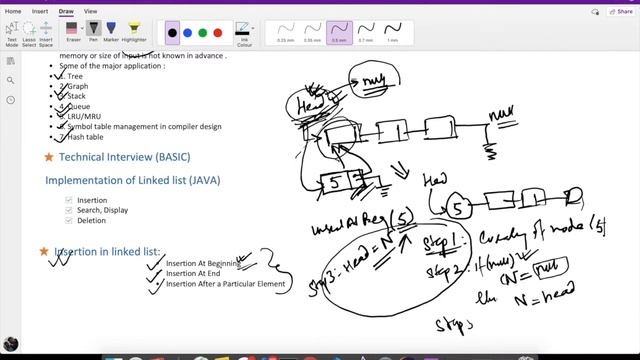Click the Implementation of Linked list (JAVA) heading

(133, 180)
